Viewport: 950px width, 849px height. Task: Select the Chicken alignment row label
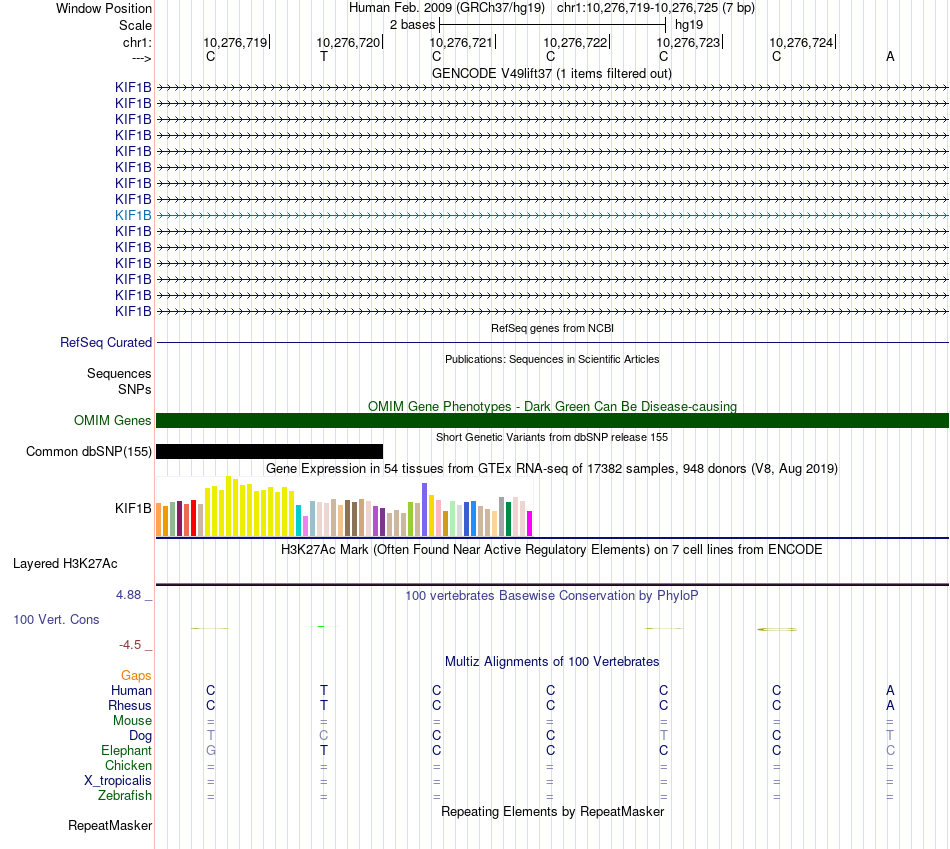coord(128,766)
